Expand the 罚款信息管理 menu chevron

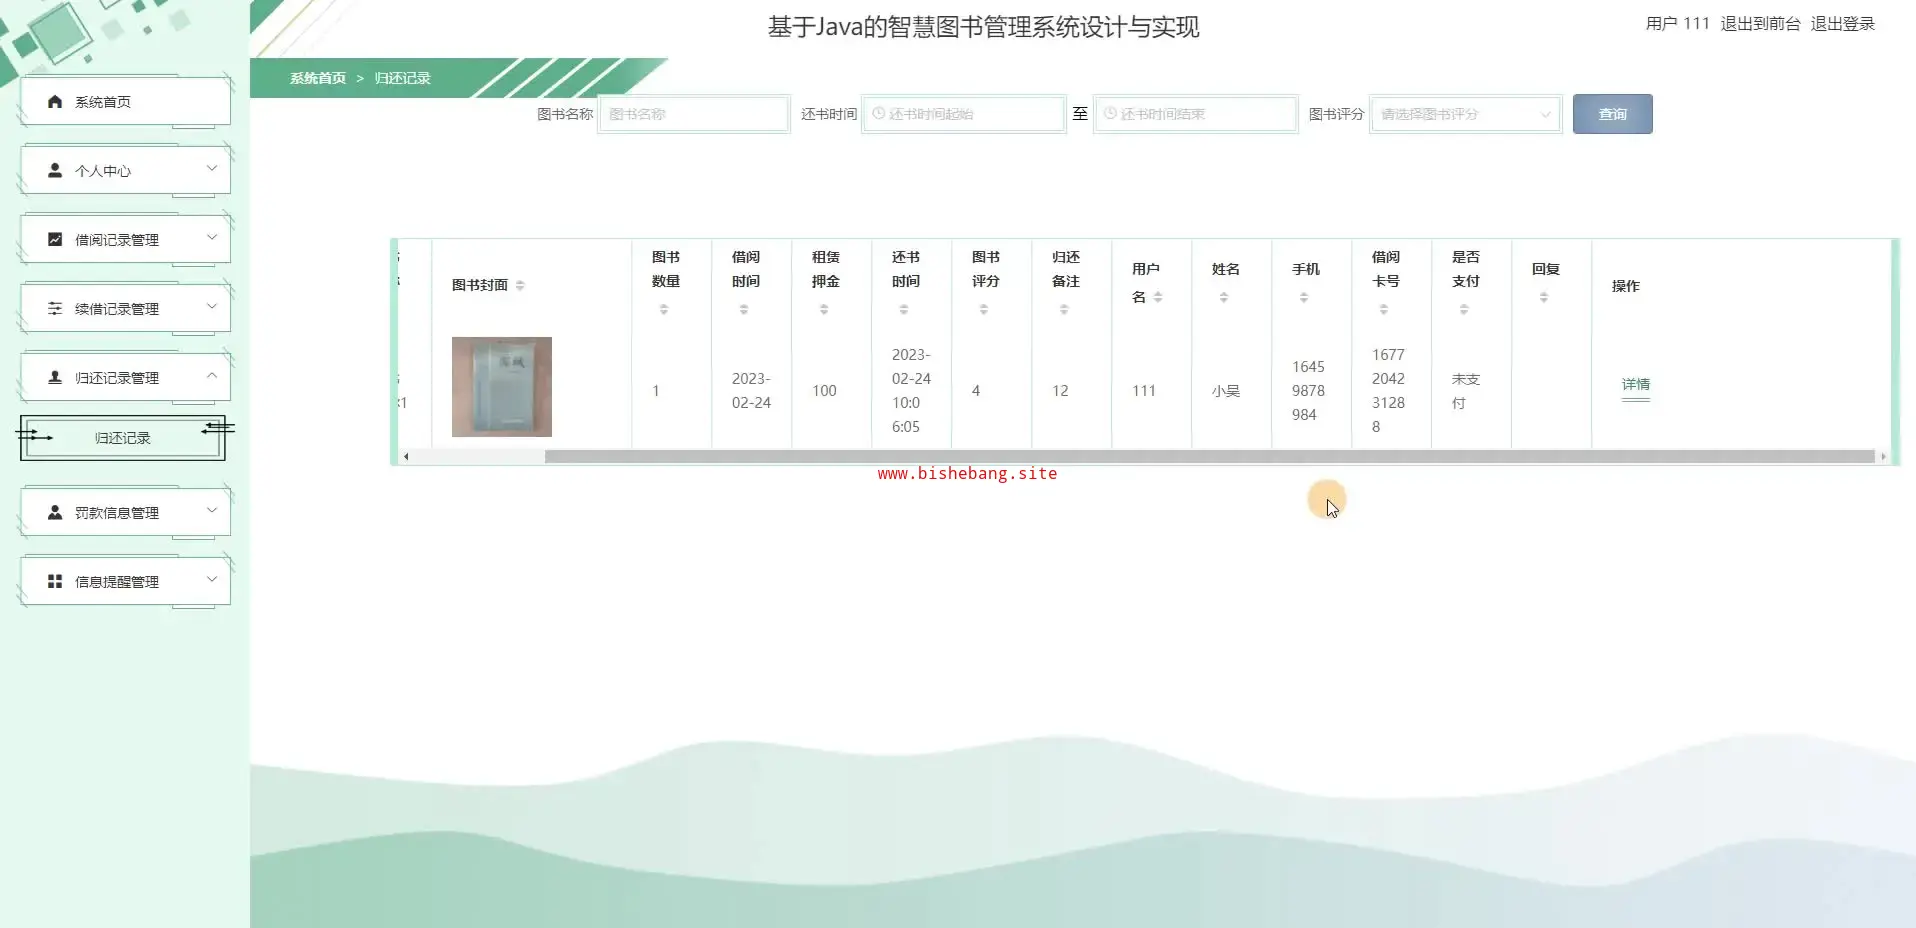click(x=212, y=511)
